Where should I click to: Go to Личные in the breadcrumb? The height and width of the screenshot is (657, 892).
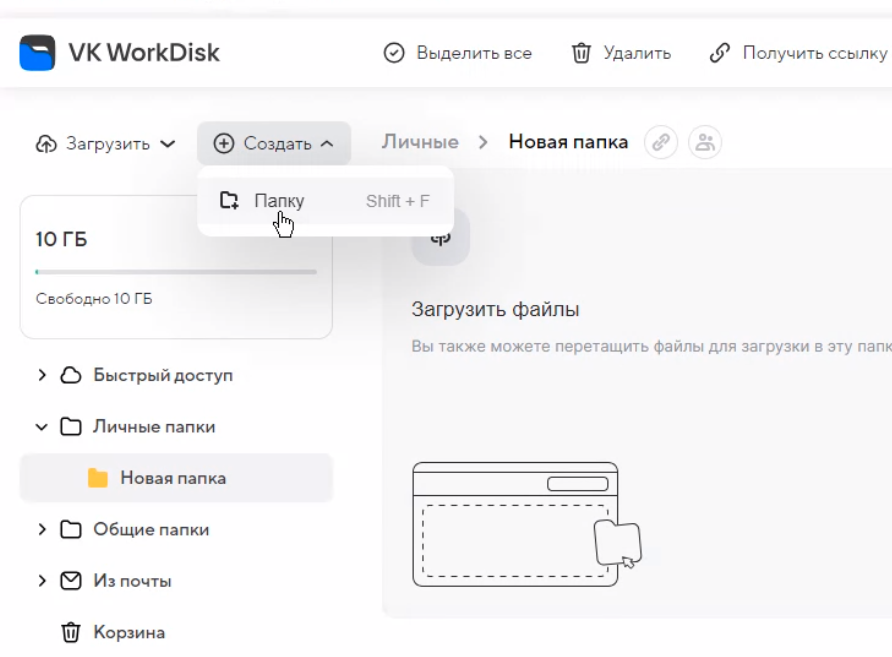point(420,142)
